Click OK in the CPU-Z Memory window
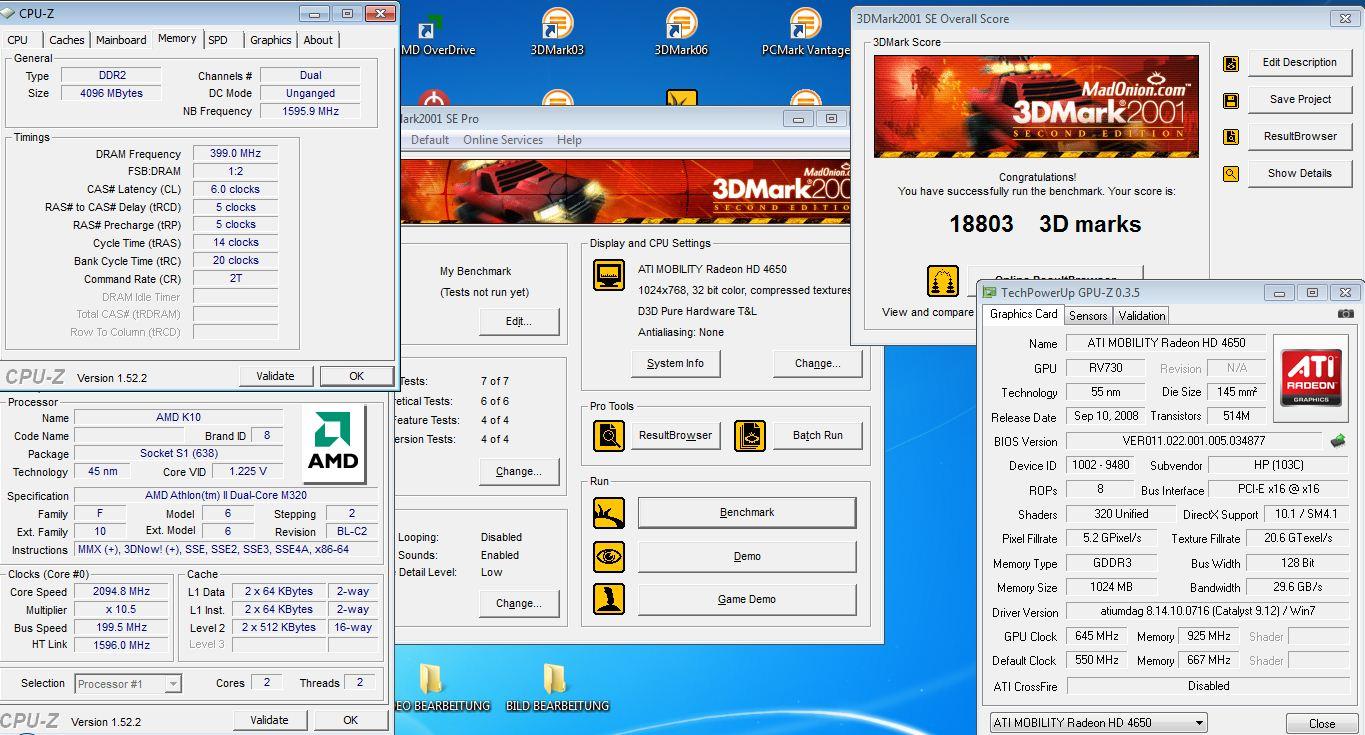 pos(357,376)
